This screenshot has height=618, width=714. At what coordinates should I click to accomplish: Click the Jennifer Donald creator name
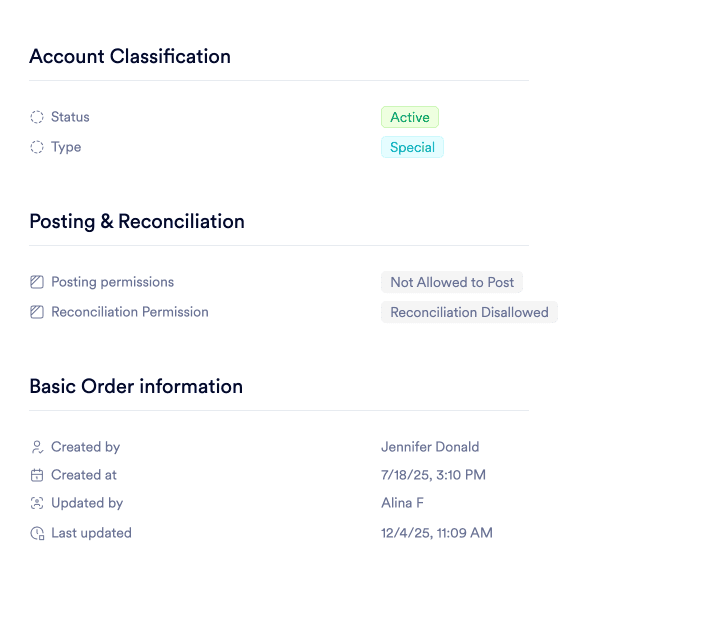click(x=430, y=447)
